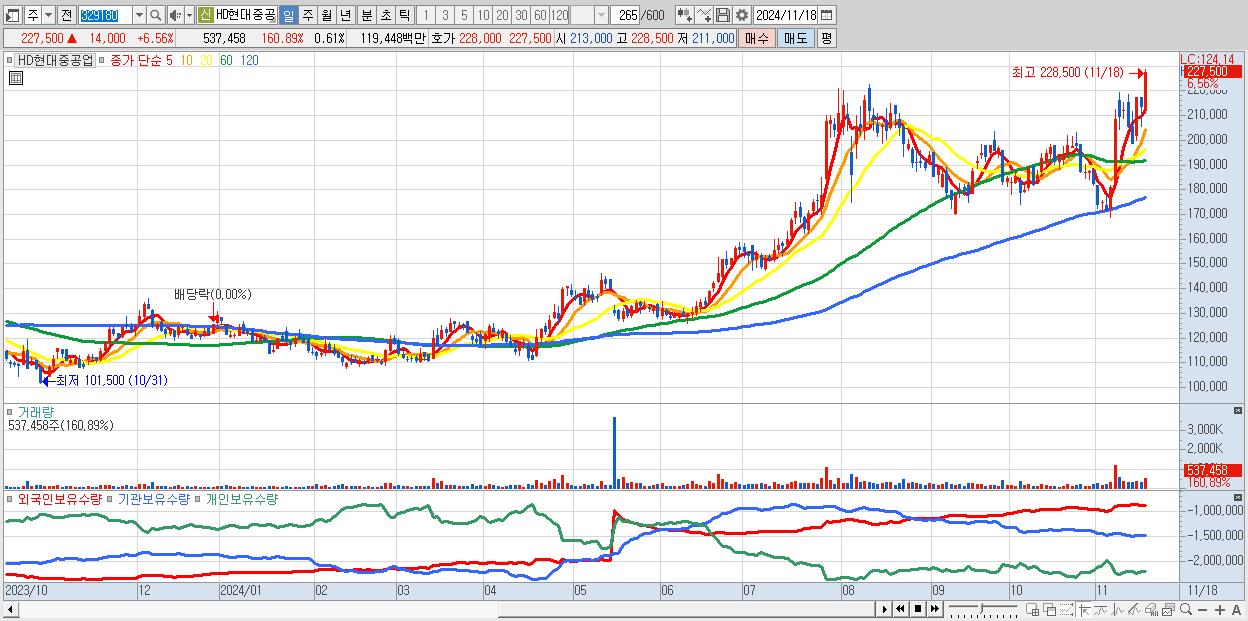The image size is (1248, 621).
Task: Toggle the 전 button in toolbar
Action: click(x=66, y=15)
